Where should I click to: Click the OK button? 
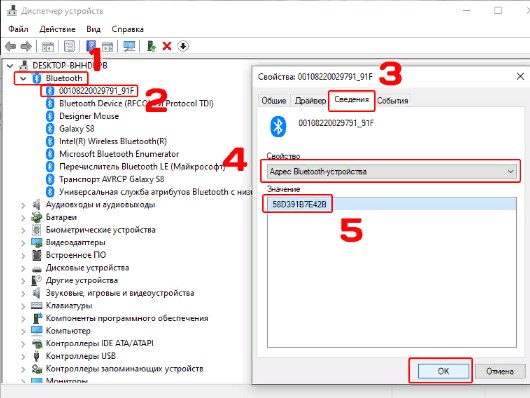[x=443, y=371]
